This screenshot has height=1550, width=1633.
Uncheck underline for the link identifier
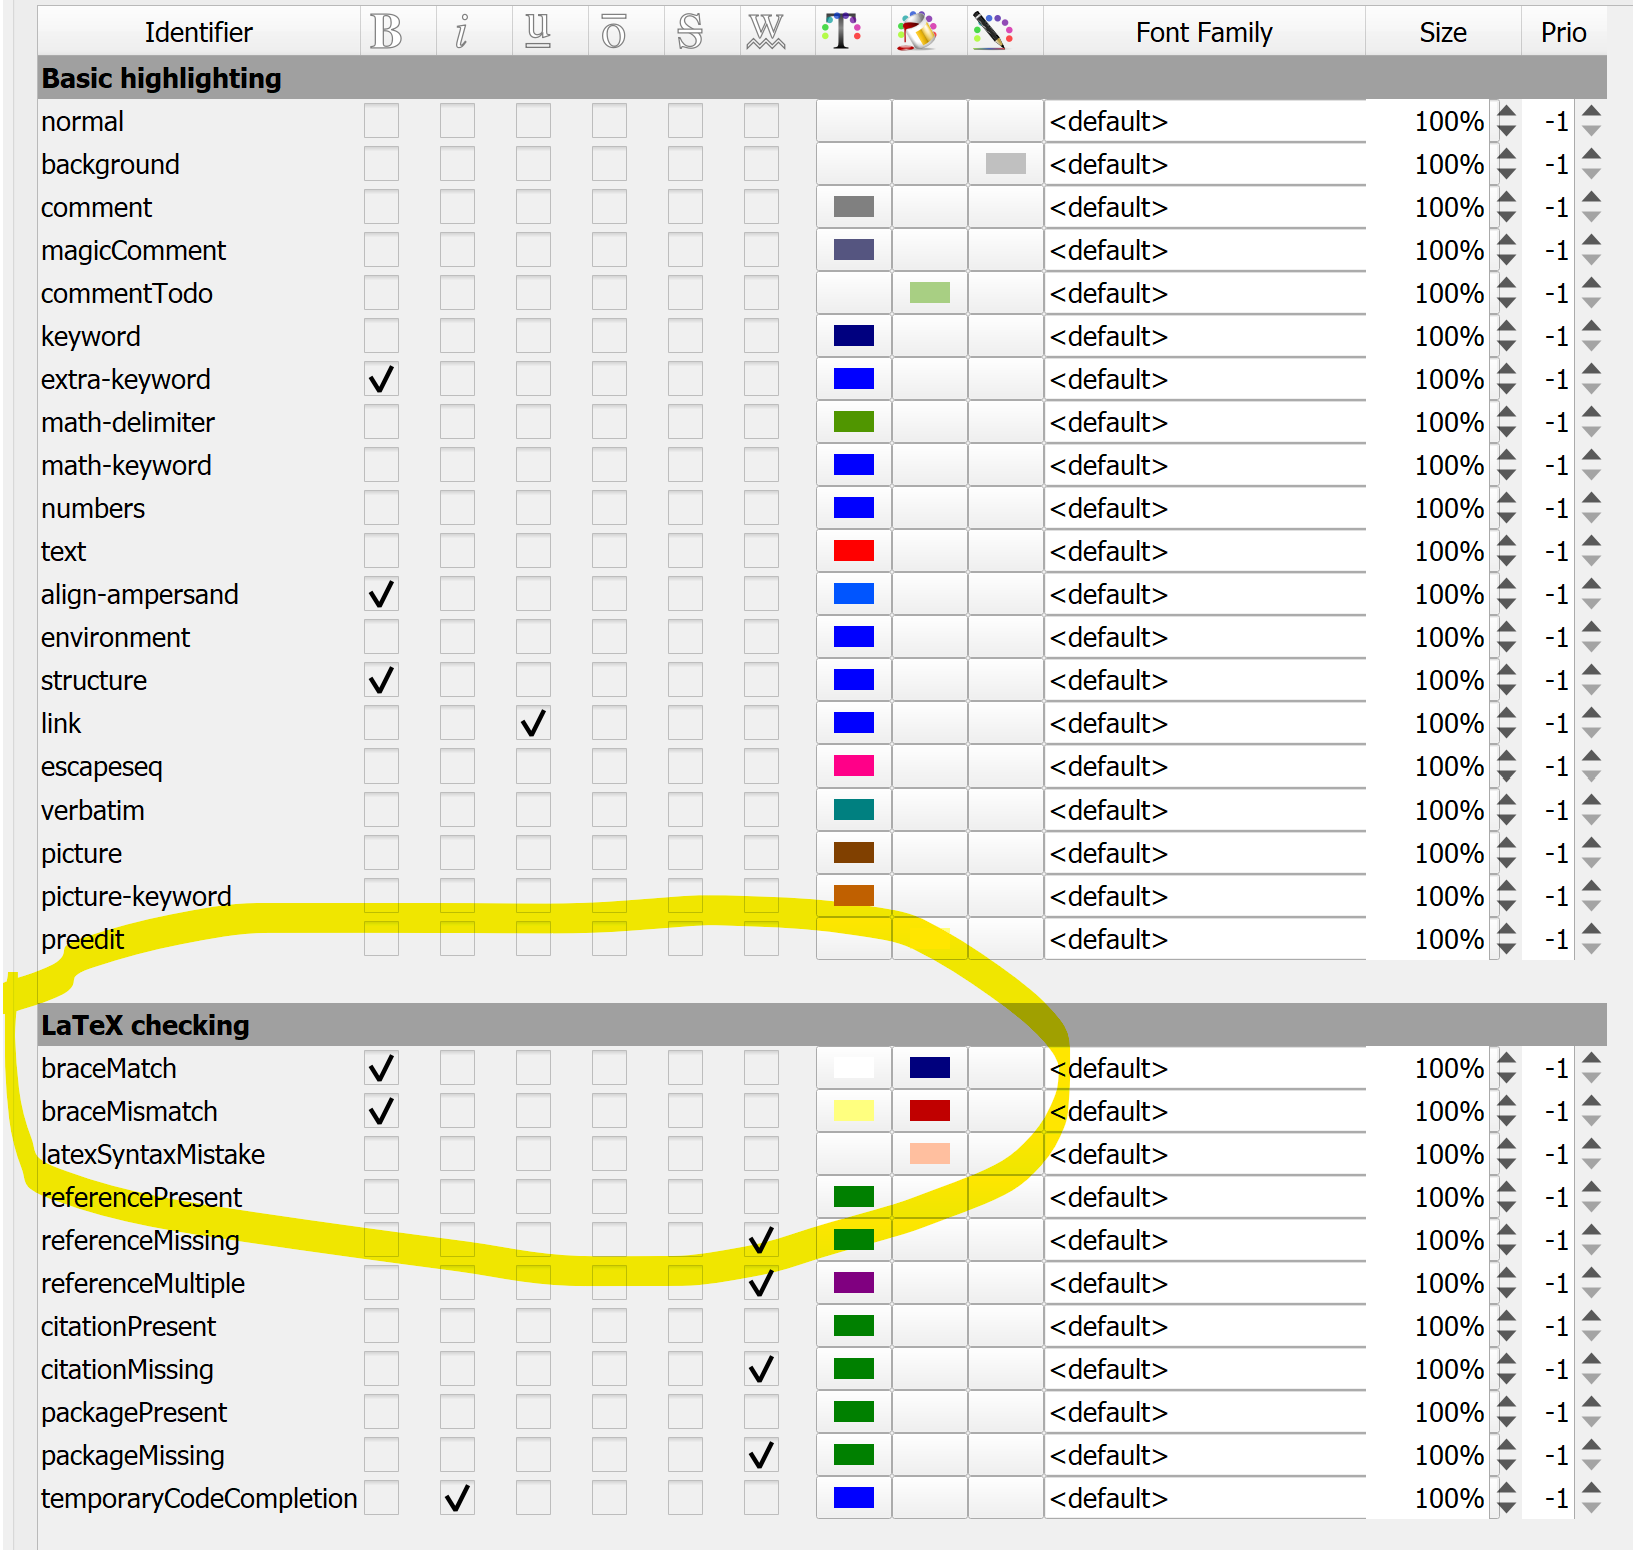(x=533, y=723)
